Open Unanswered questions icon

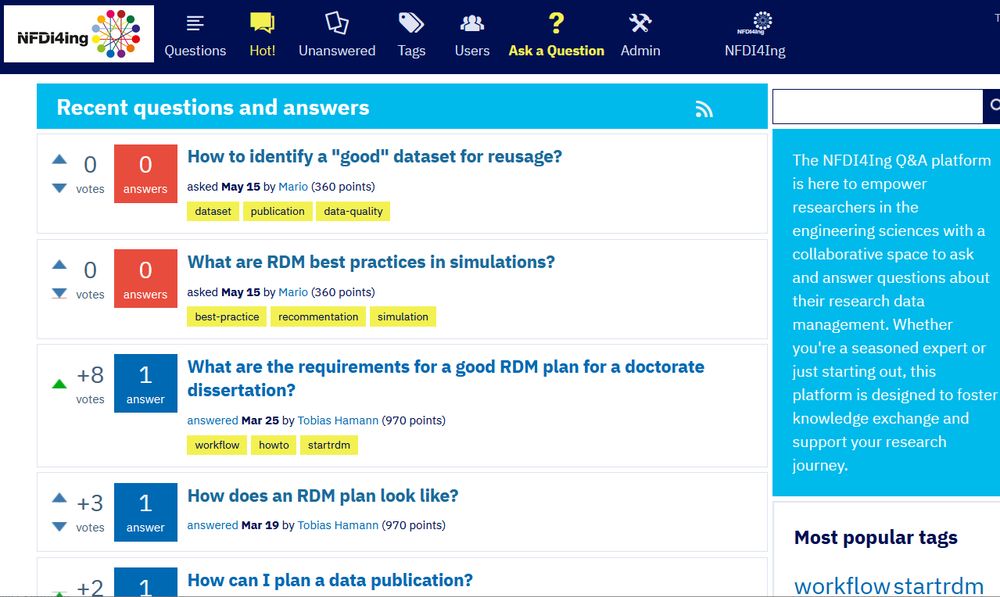coord(337,23)
